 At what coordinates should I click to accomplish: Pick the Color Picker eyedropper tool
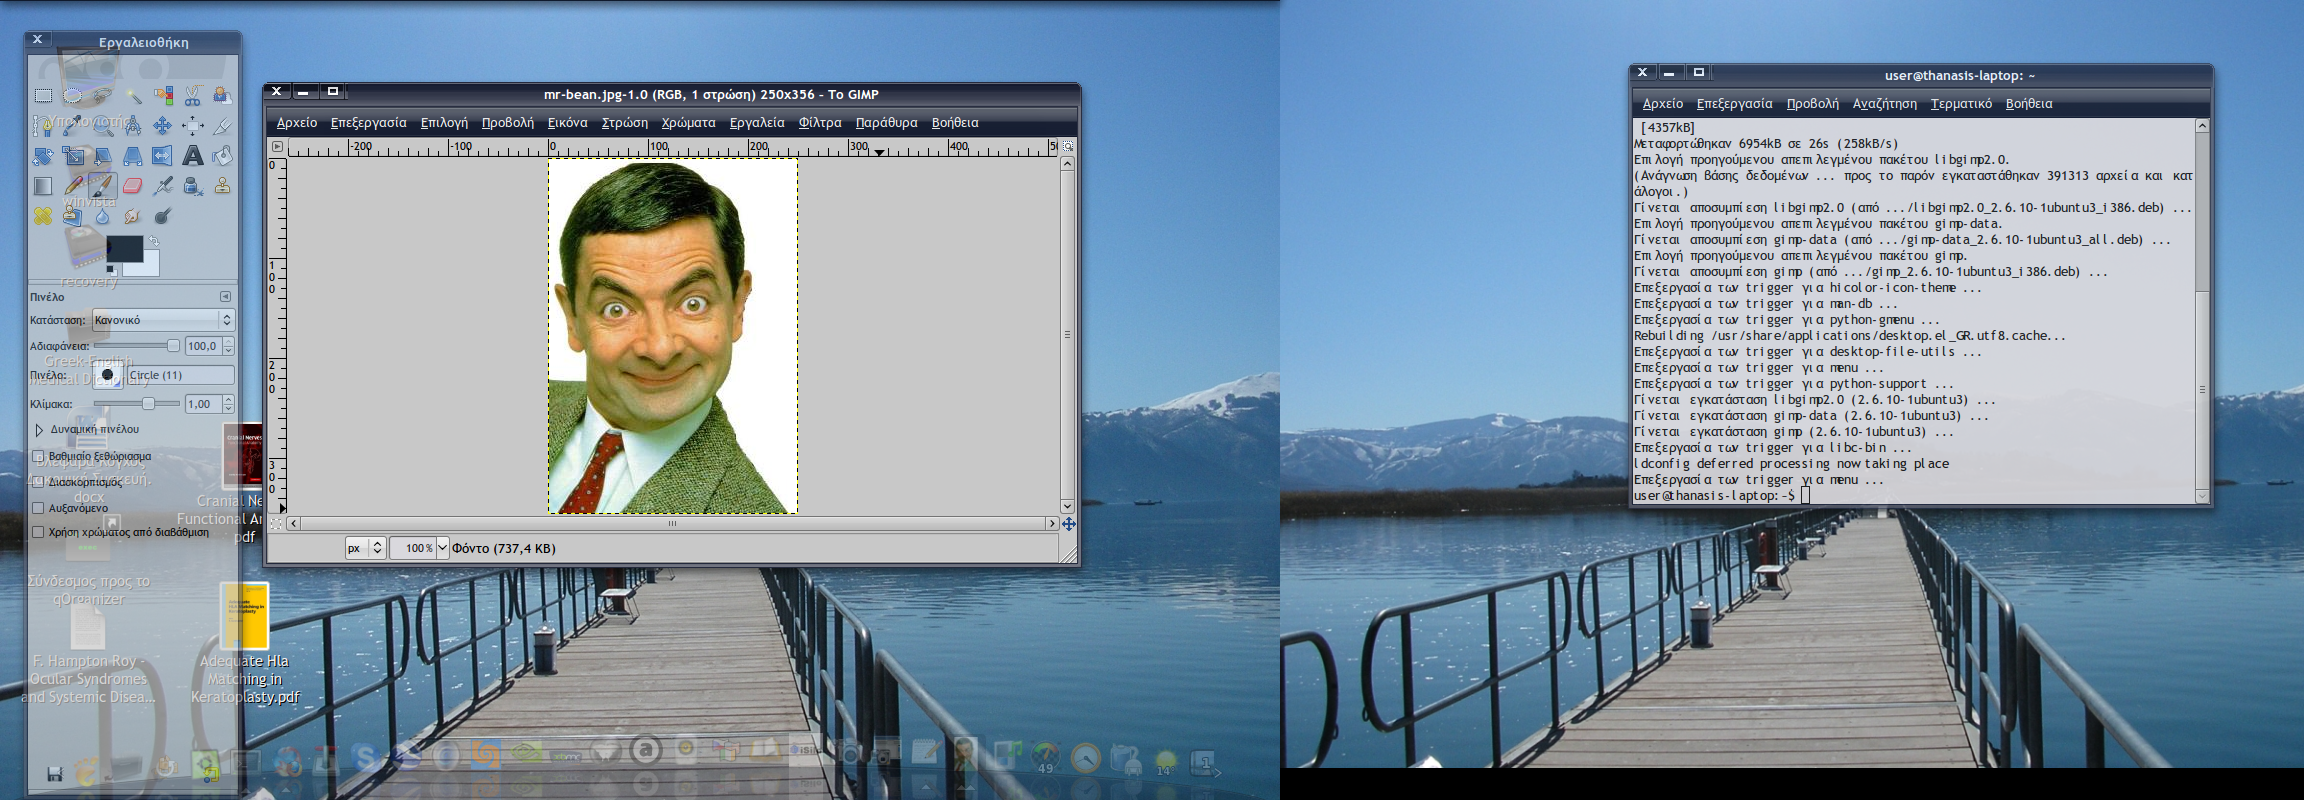coord(73,126)
